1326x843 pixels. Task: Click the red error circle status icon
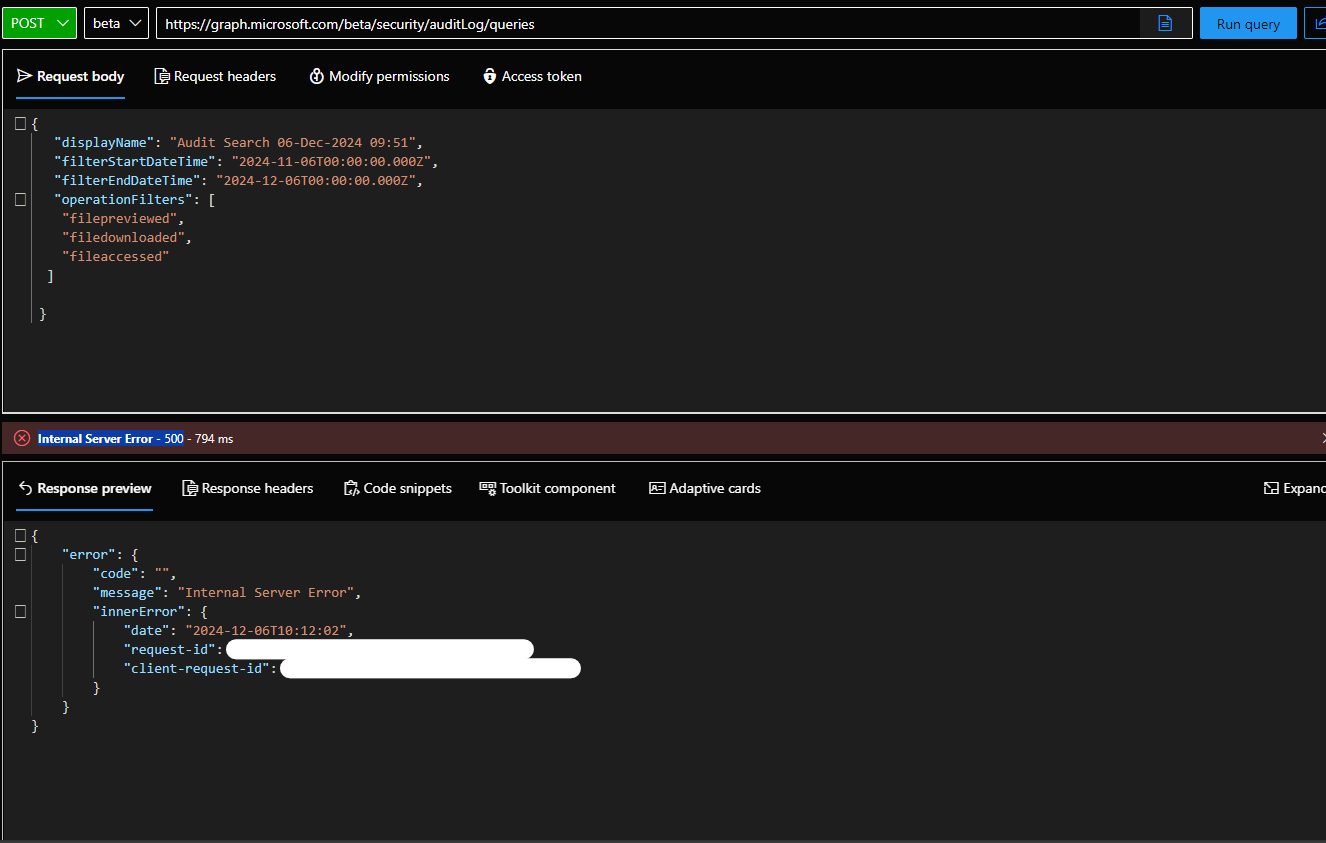tap(22, 438)
